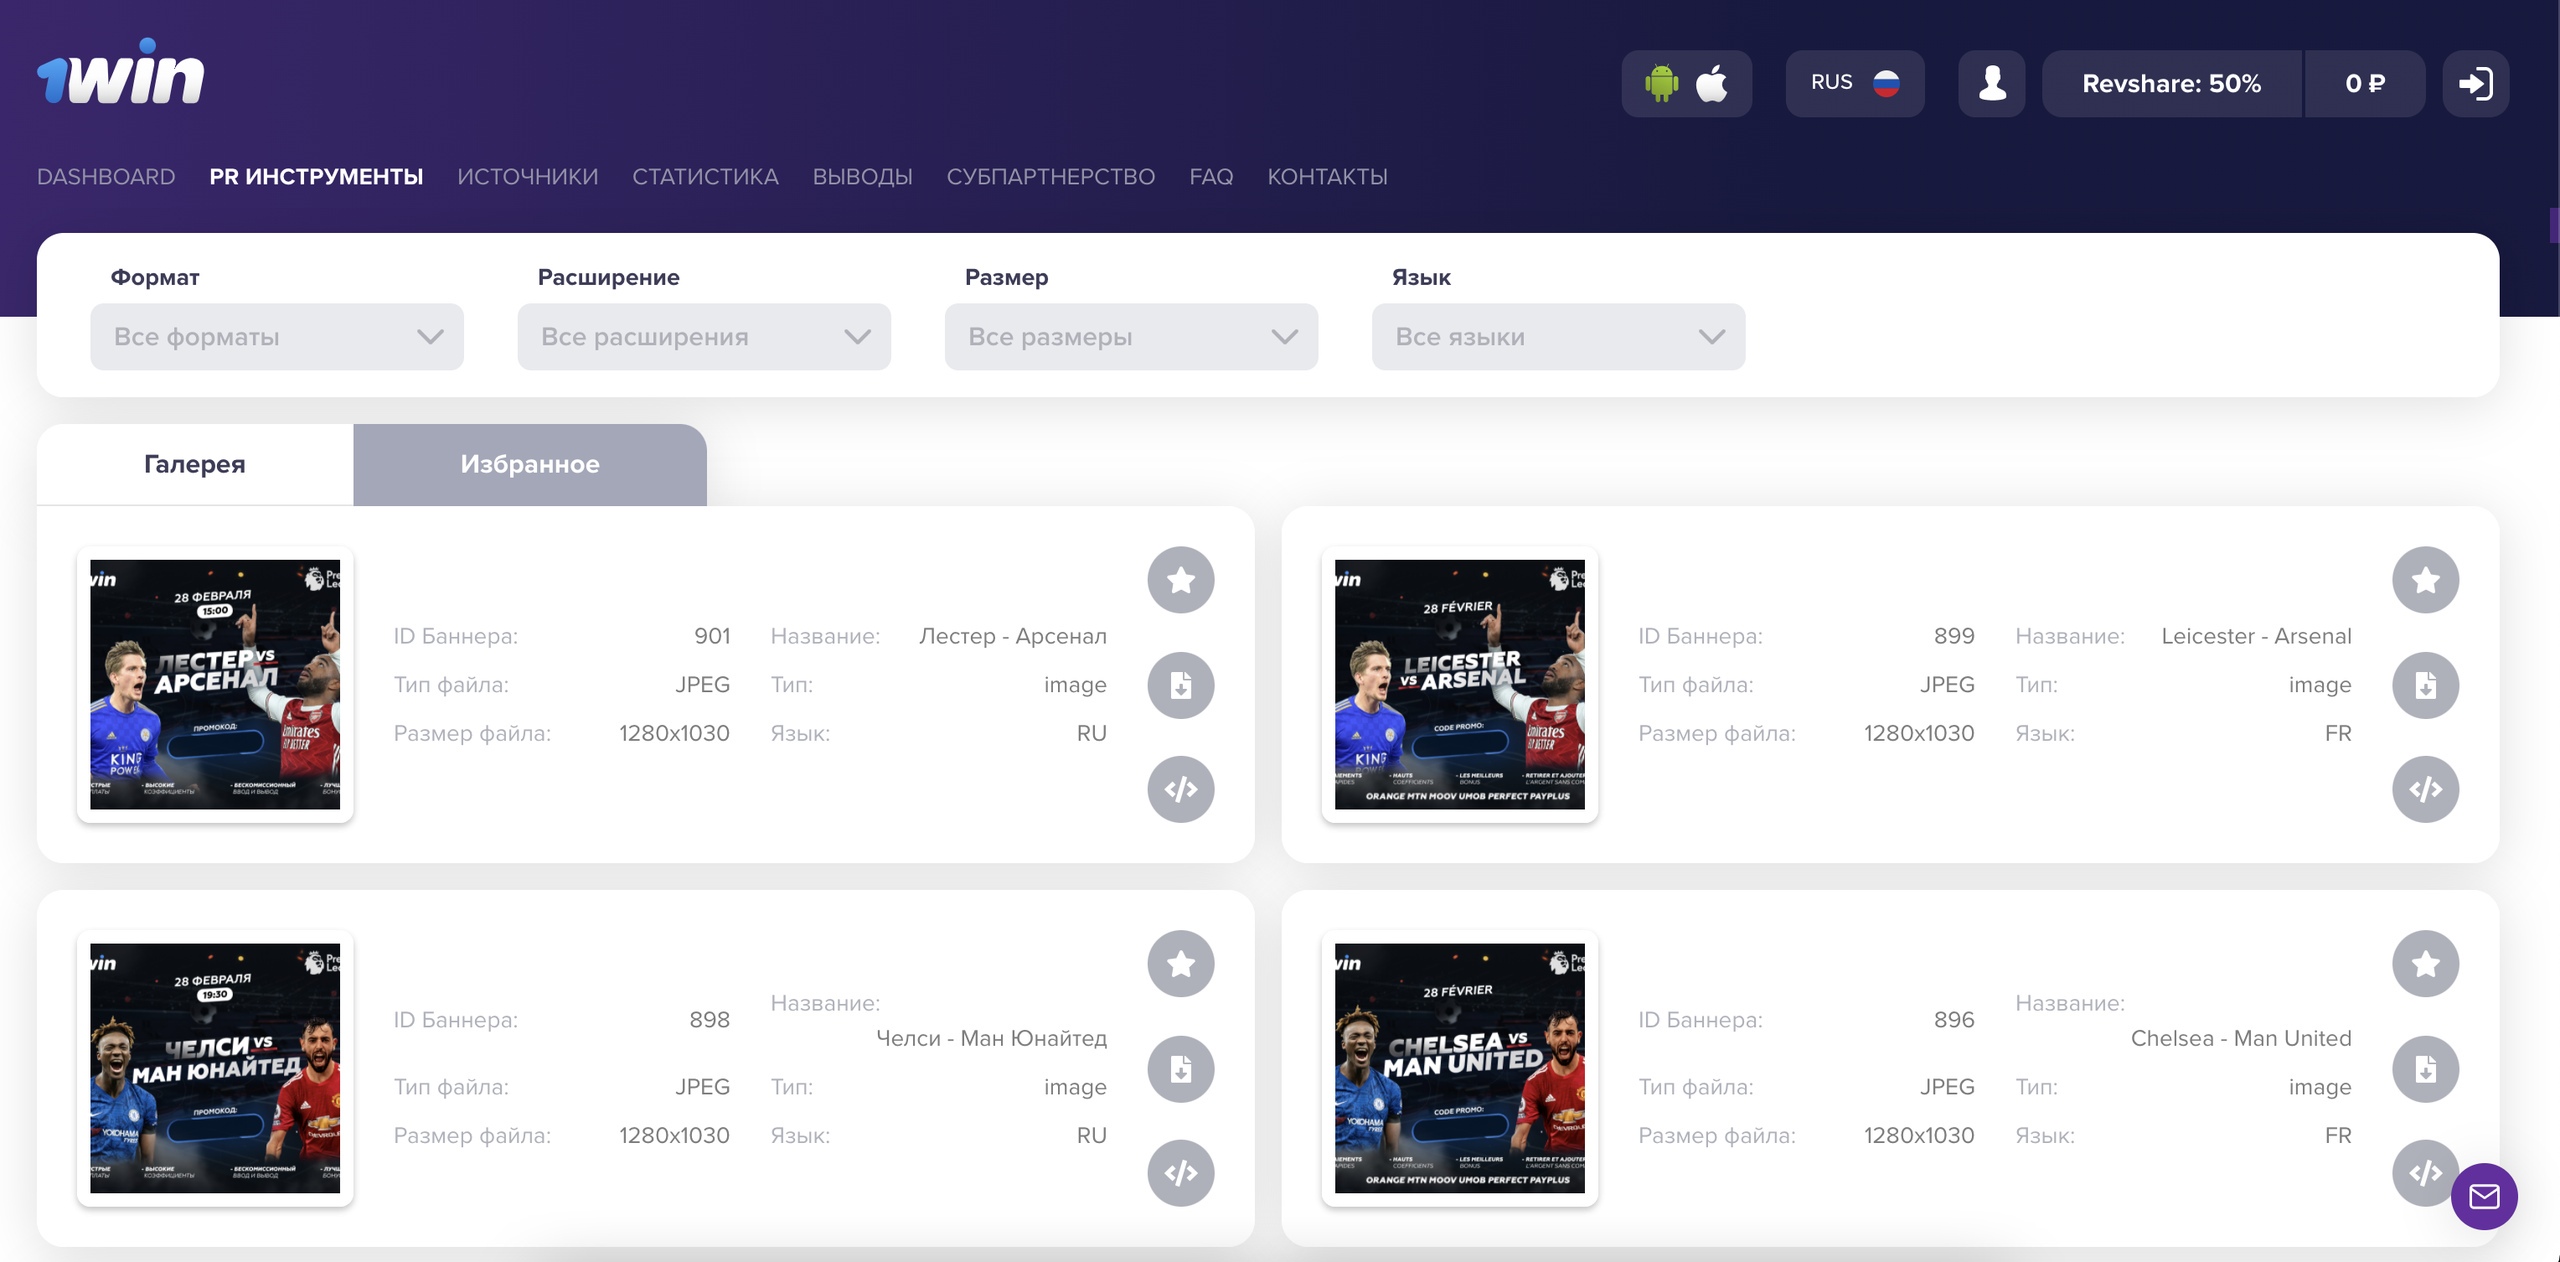Image resolution: width=2560 pixels, height=1262 pixels.
Task: Favorite banner 901 with star
Action: tap(1180, 580)
